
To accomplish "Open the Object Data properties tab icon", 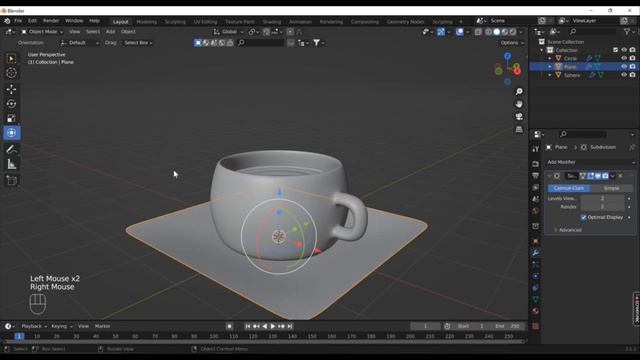I will tap(536, 300).
